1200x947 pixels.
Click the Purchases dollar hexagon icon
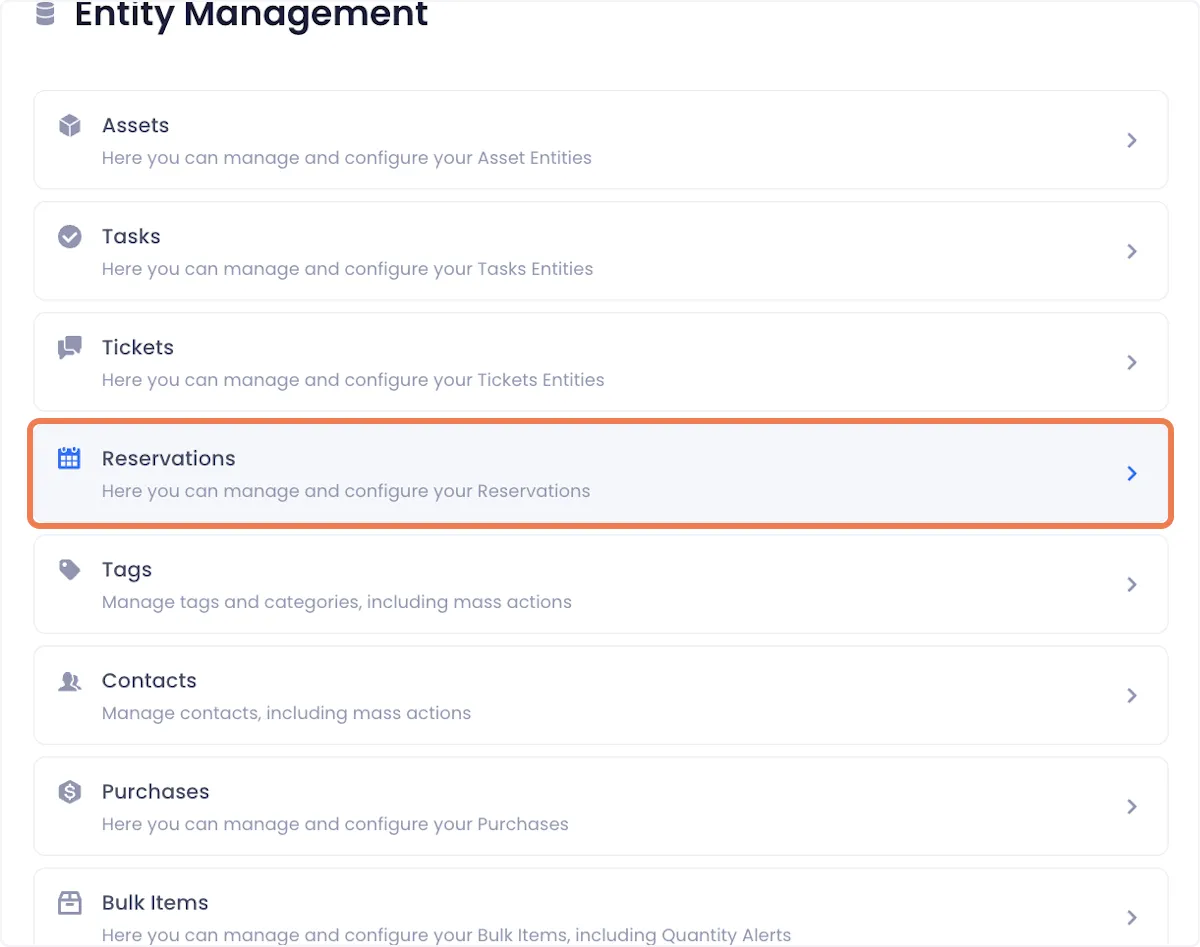(69, 792)
